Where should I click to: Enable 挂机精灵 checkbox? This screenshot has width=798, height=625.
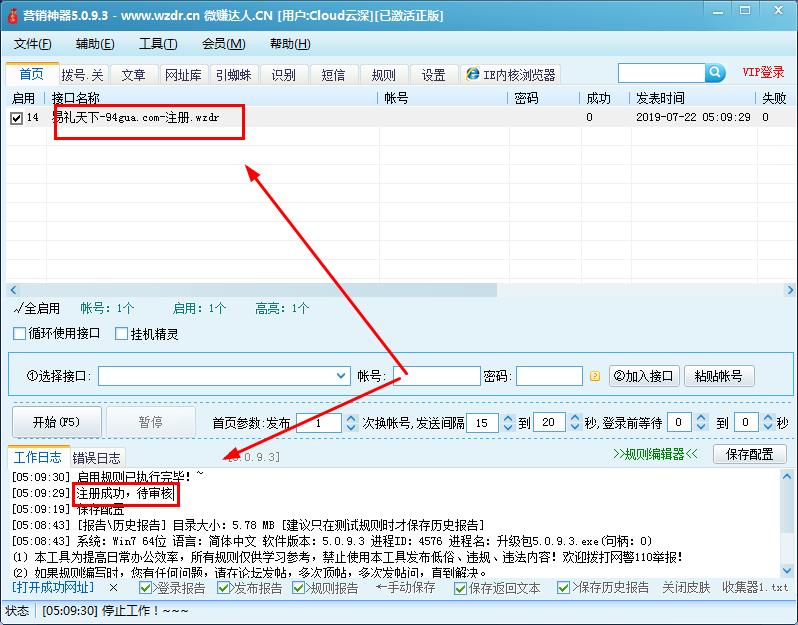[x=121, y=333]
